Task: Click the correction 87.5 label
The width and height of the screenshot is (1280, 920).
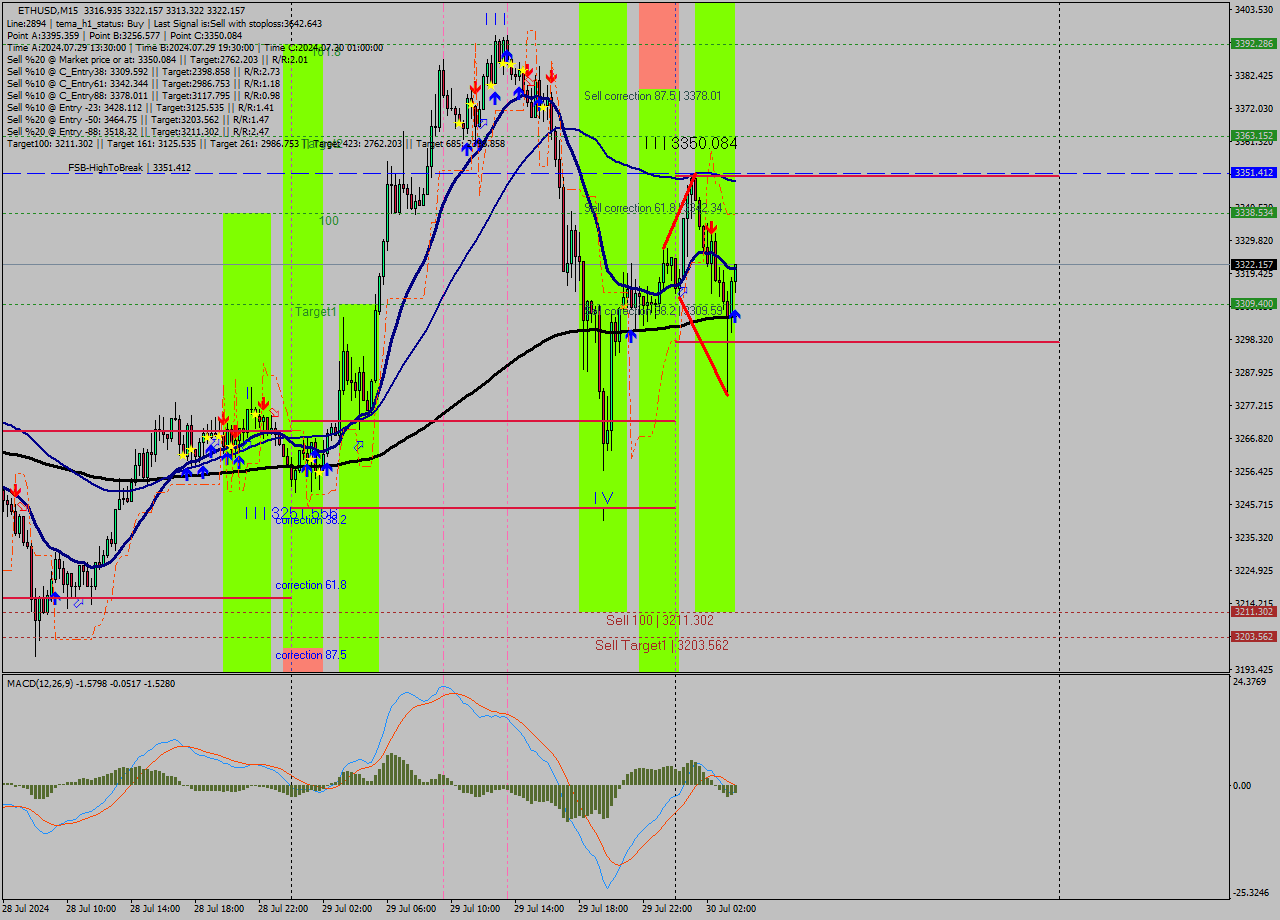Action: coord(304,655)
